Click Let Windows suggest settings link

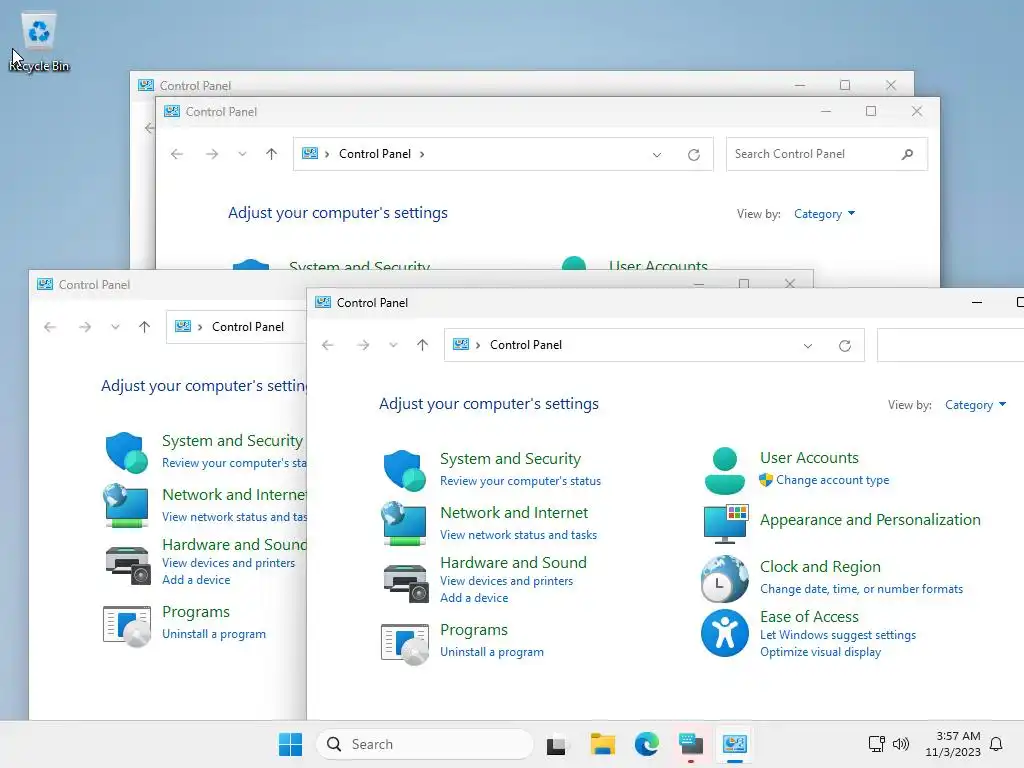[x=837, y=635]
